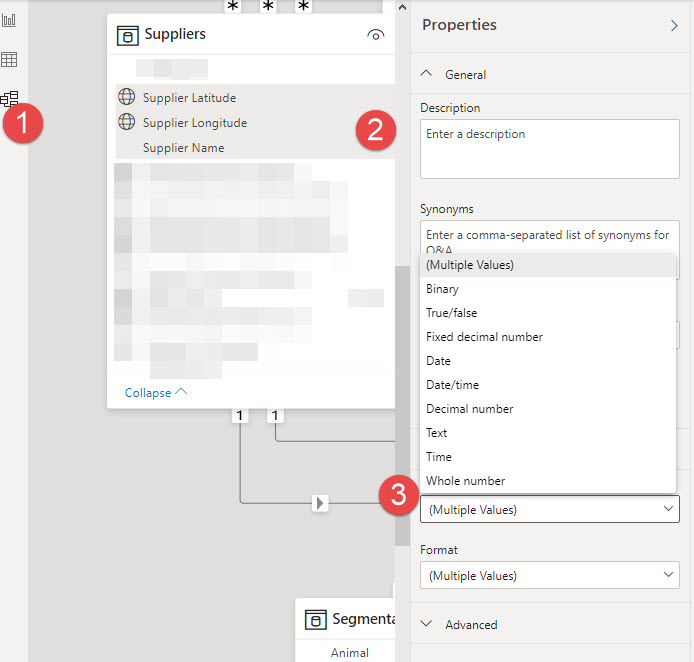Choose Time data type option
694x662 pixels.
click(x=548, y=456)
